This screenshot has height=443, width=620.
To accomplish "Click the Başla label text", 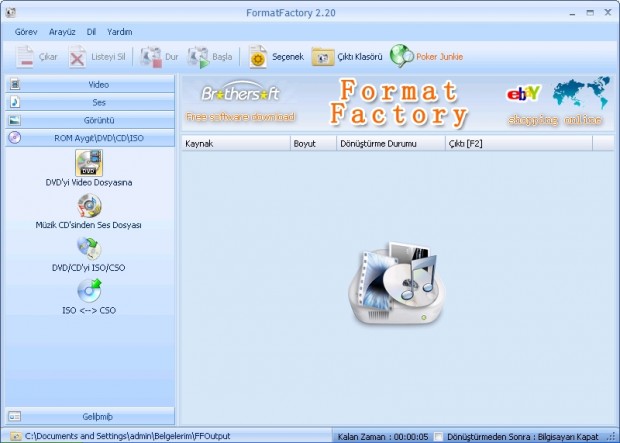I will [222, 57].
